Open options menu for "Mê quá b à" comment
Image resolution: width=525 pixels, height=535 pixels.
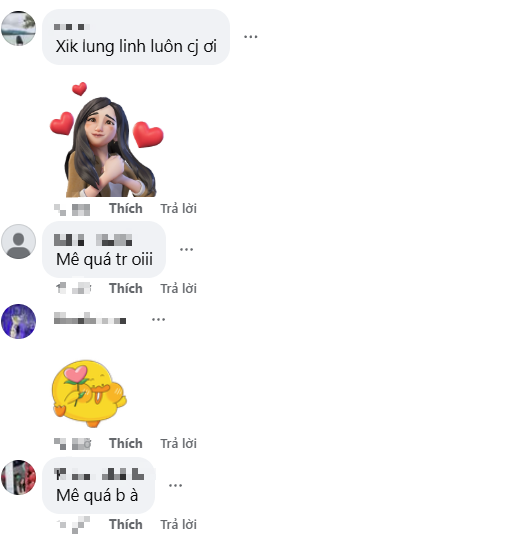coord(175,485)
